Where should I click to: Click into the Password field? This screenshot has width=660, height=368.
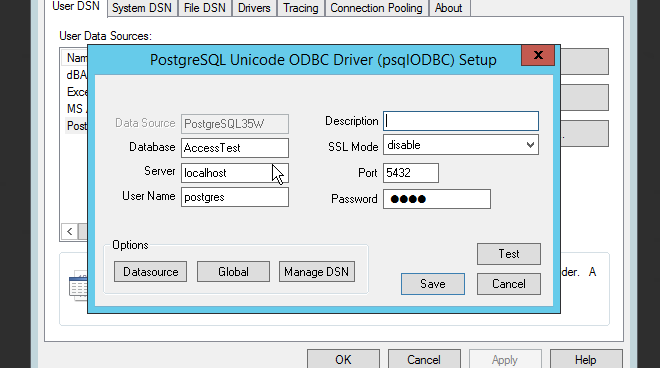[x=437, y=199]
